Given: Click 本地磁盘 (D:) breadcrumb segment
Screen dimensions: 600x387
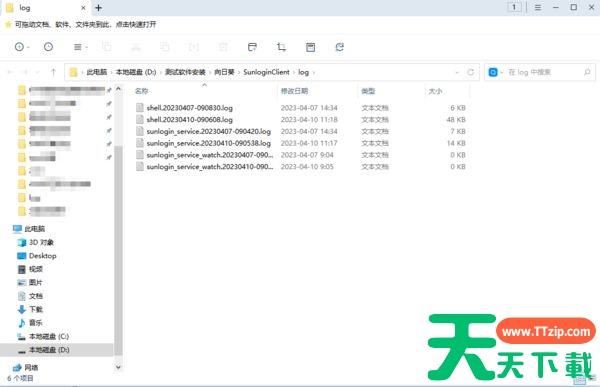Looking at the screenshot, I should click(136, 72).
